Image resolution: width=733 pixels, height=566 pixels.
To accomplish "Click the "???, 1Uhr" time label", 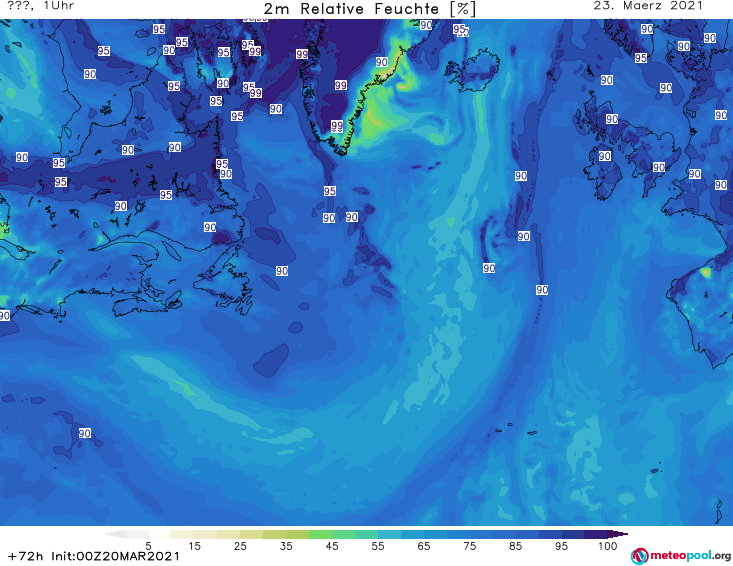I will 41,6.
